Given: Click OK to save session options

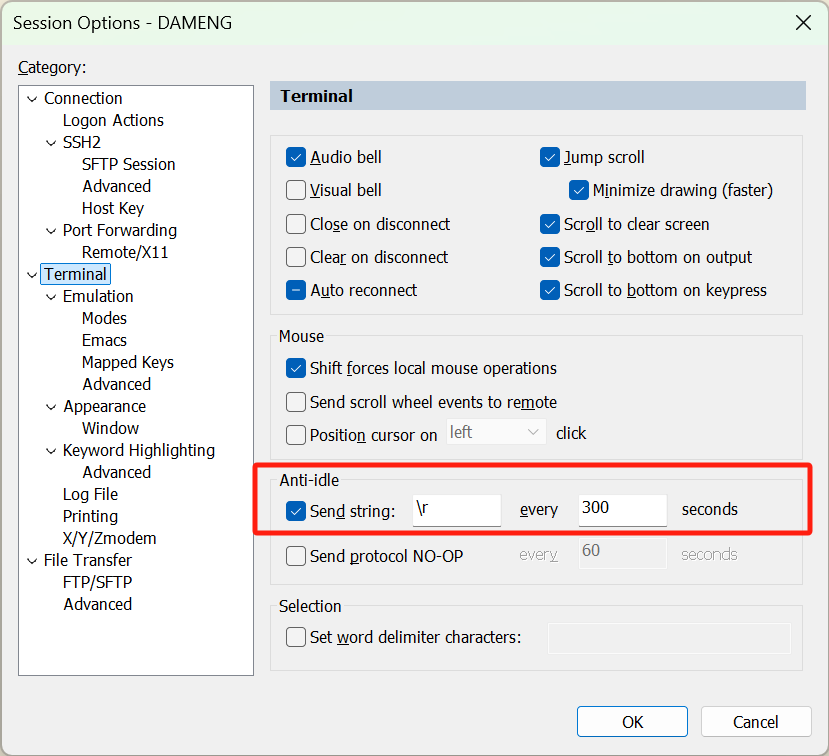Looking at the screenshot, I should [632, 722].
